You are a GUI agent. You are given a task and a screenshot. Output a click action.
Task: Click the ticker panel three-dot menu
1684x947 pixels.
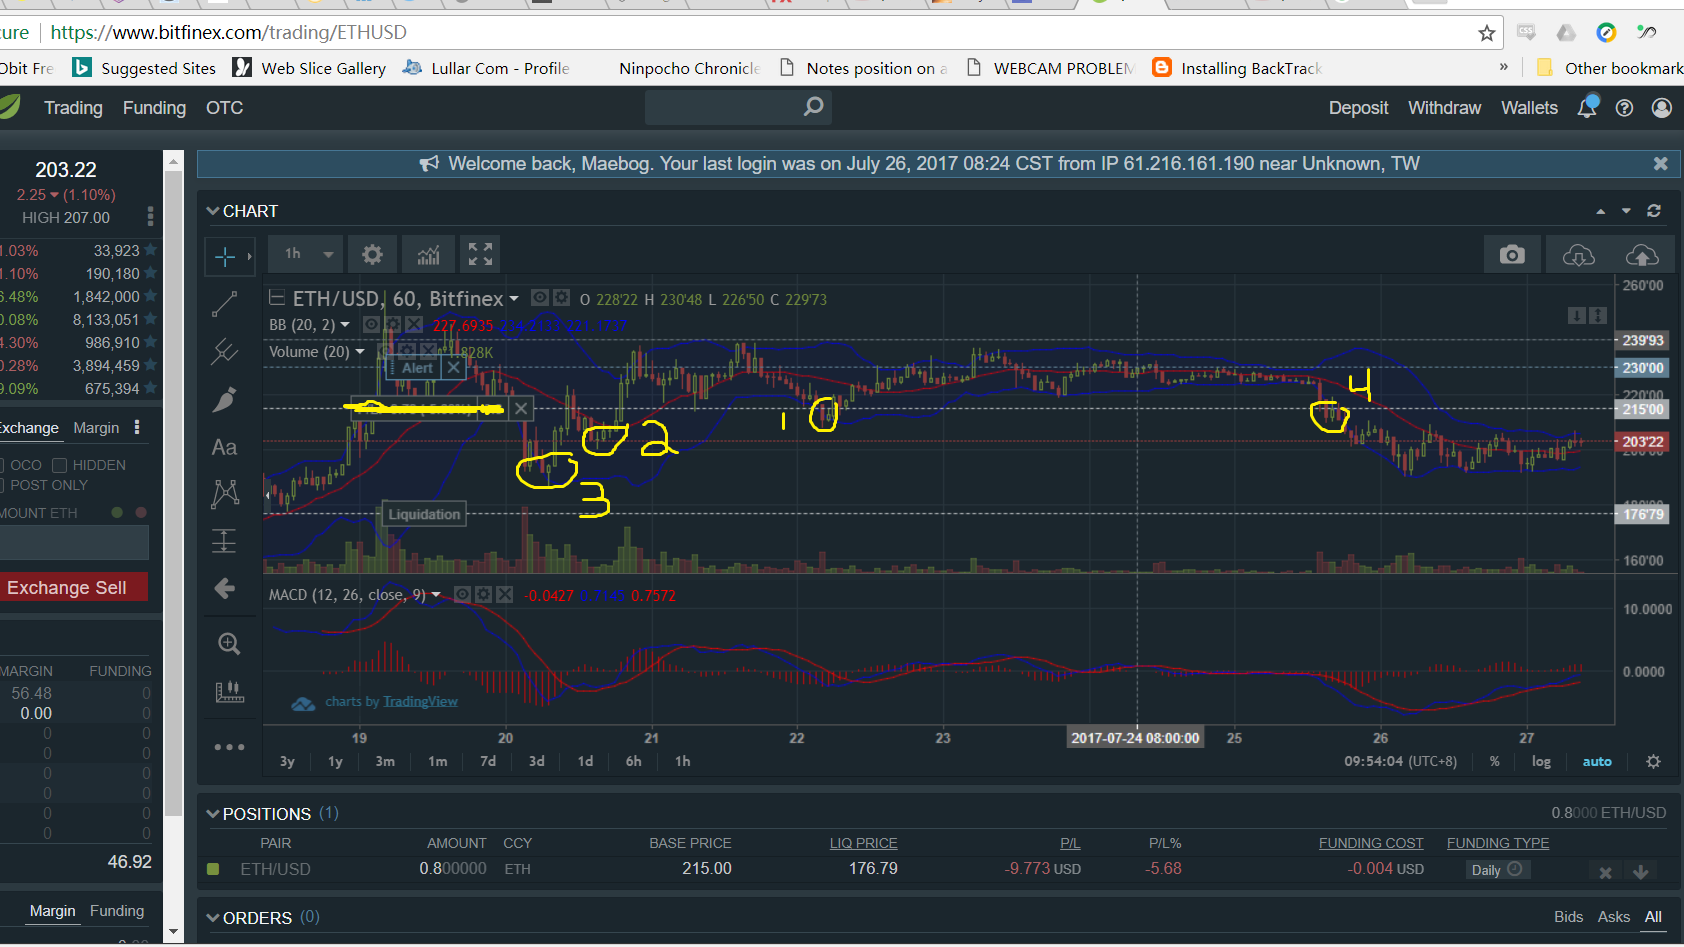tap(150, 216)
